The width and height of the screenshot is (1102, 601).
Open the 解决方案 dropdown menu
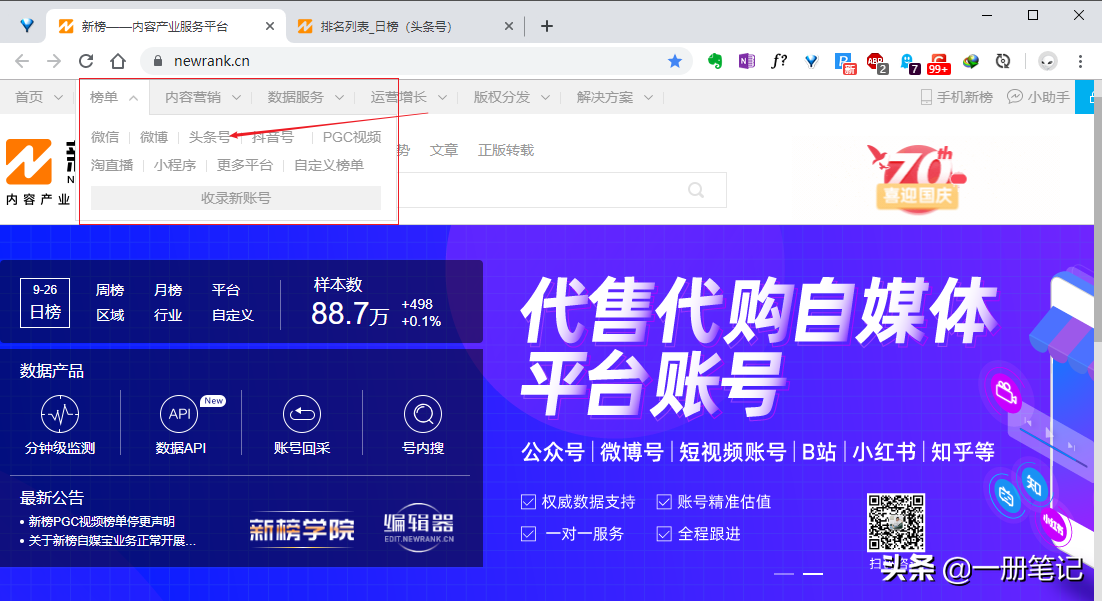(615, 97)
